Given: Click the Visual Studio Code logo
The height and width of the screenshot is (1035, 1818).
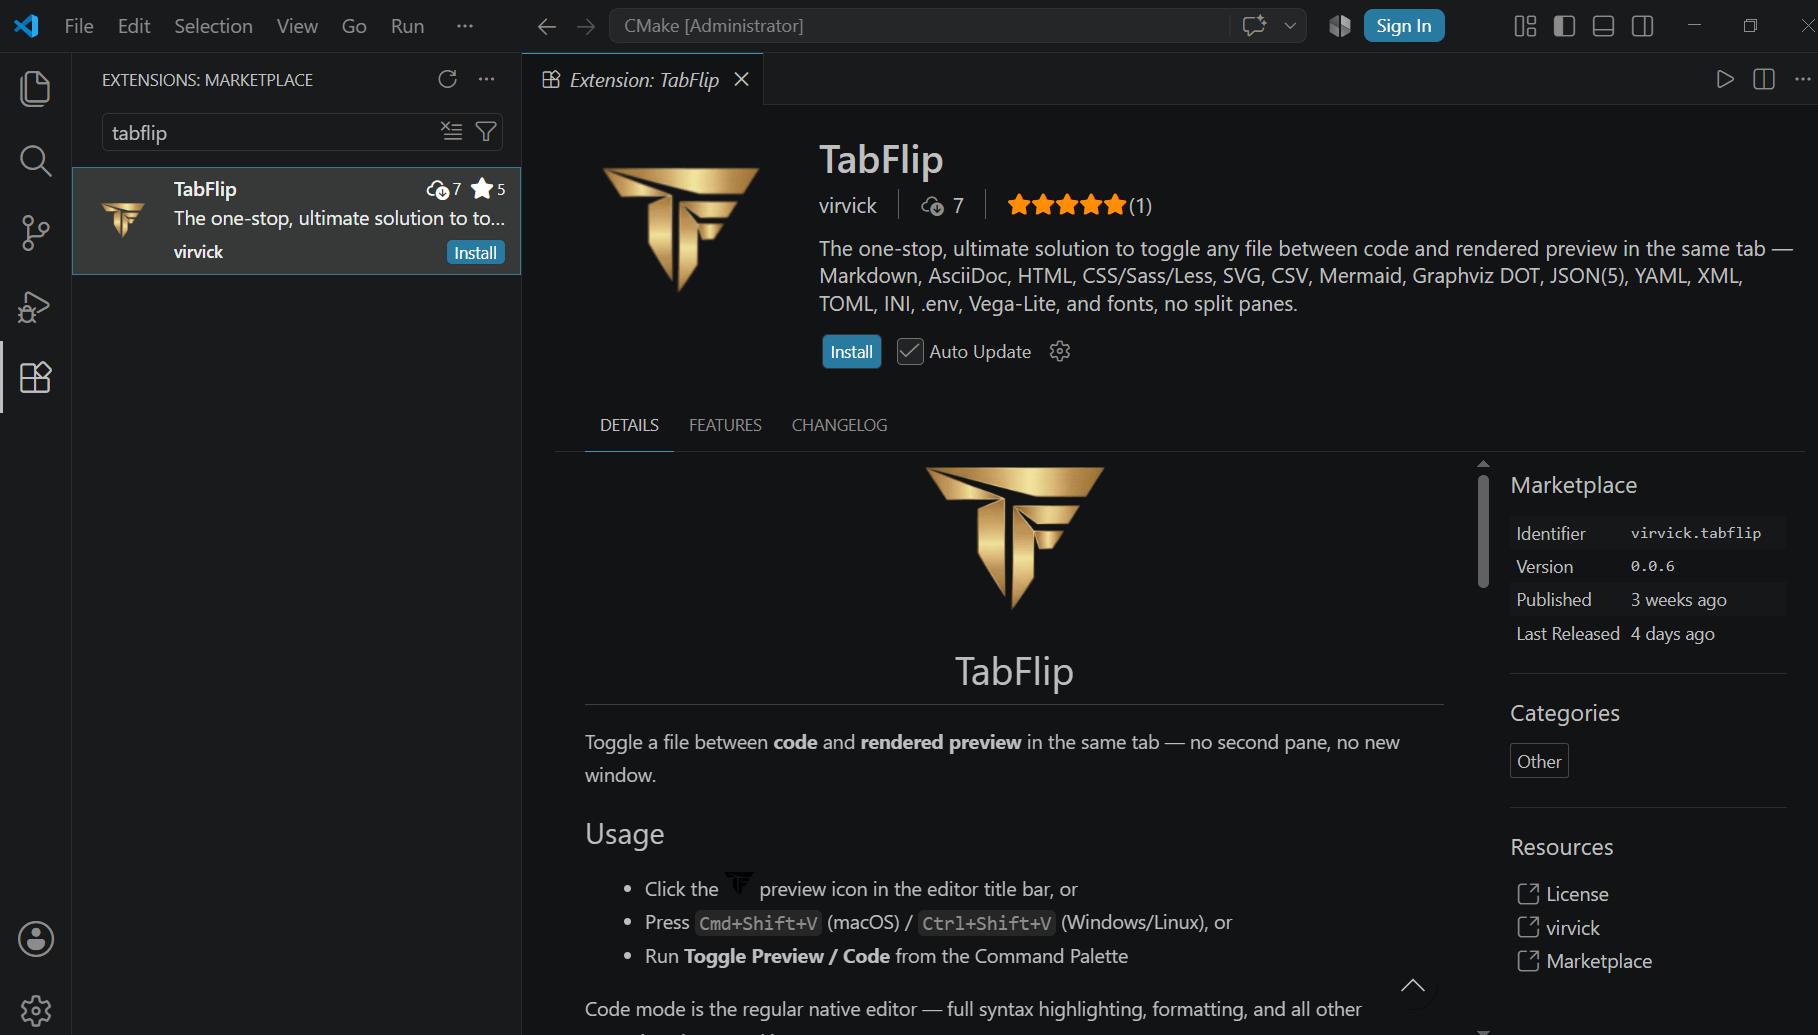Looking at the screenshot, I should click(27, 26).
